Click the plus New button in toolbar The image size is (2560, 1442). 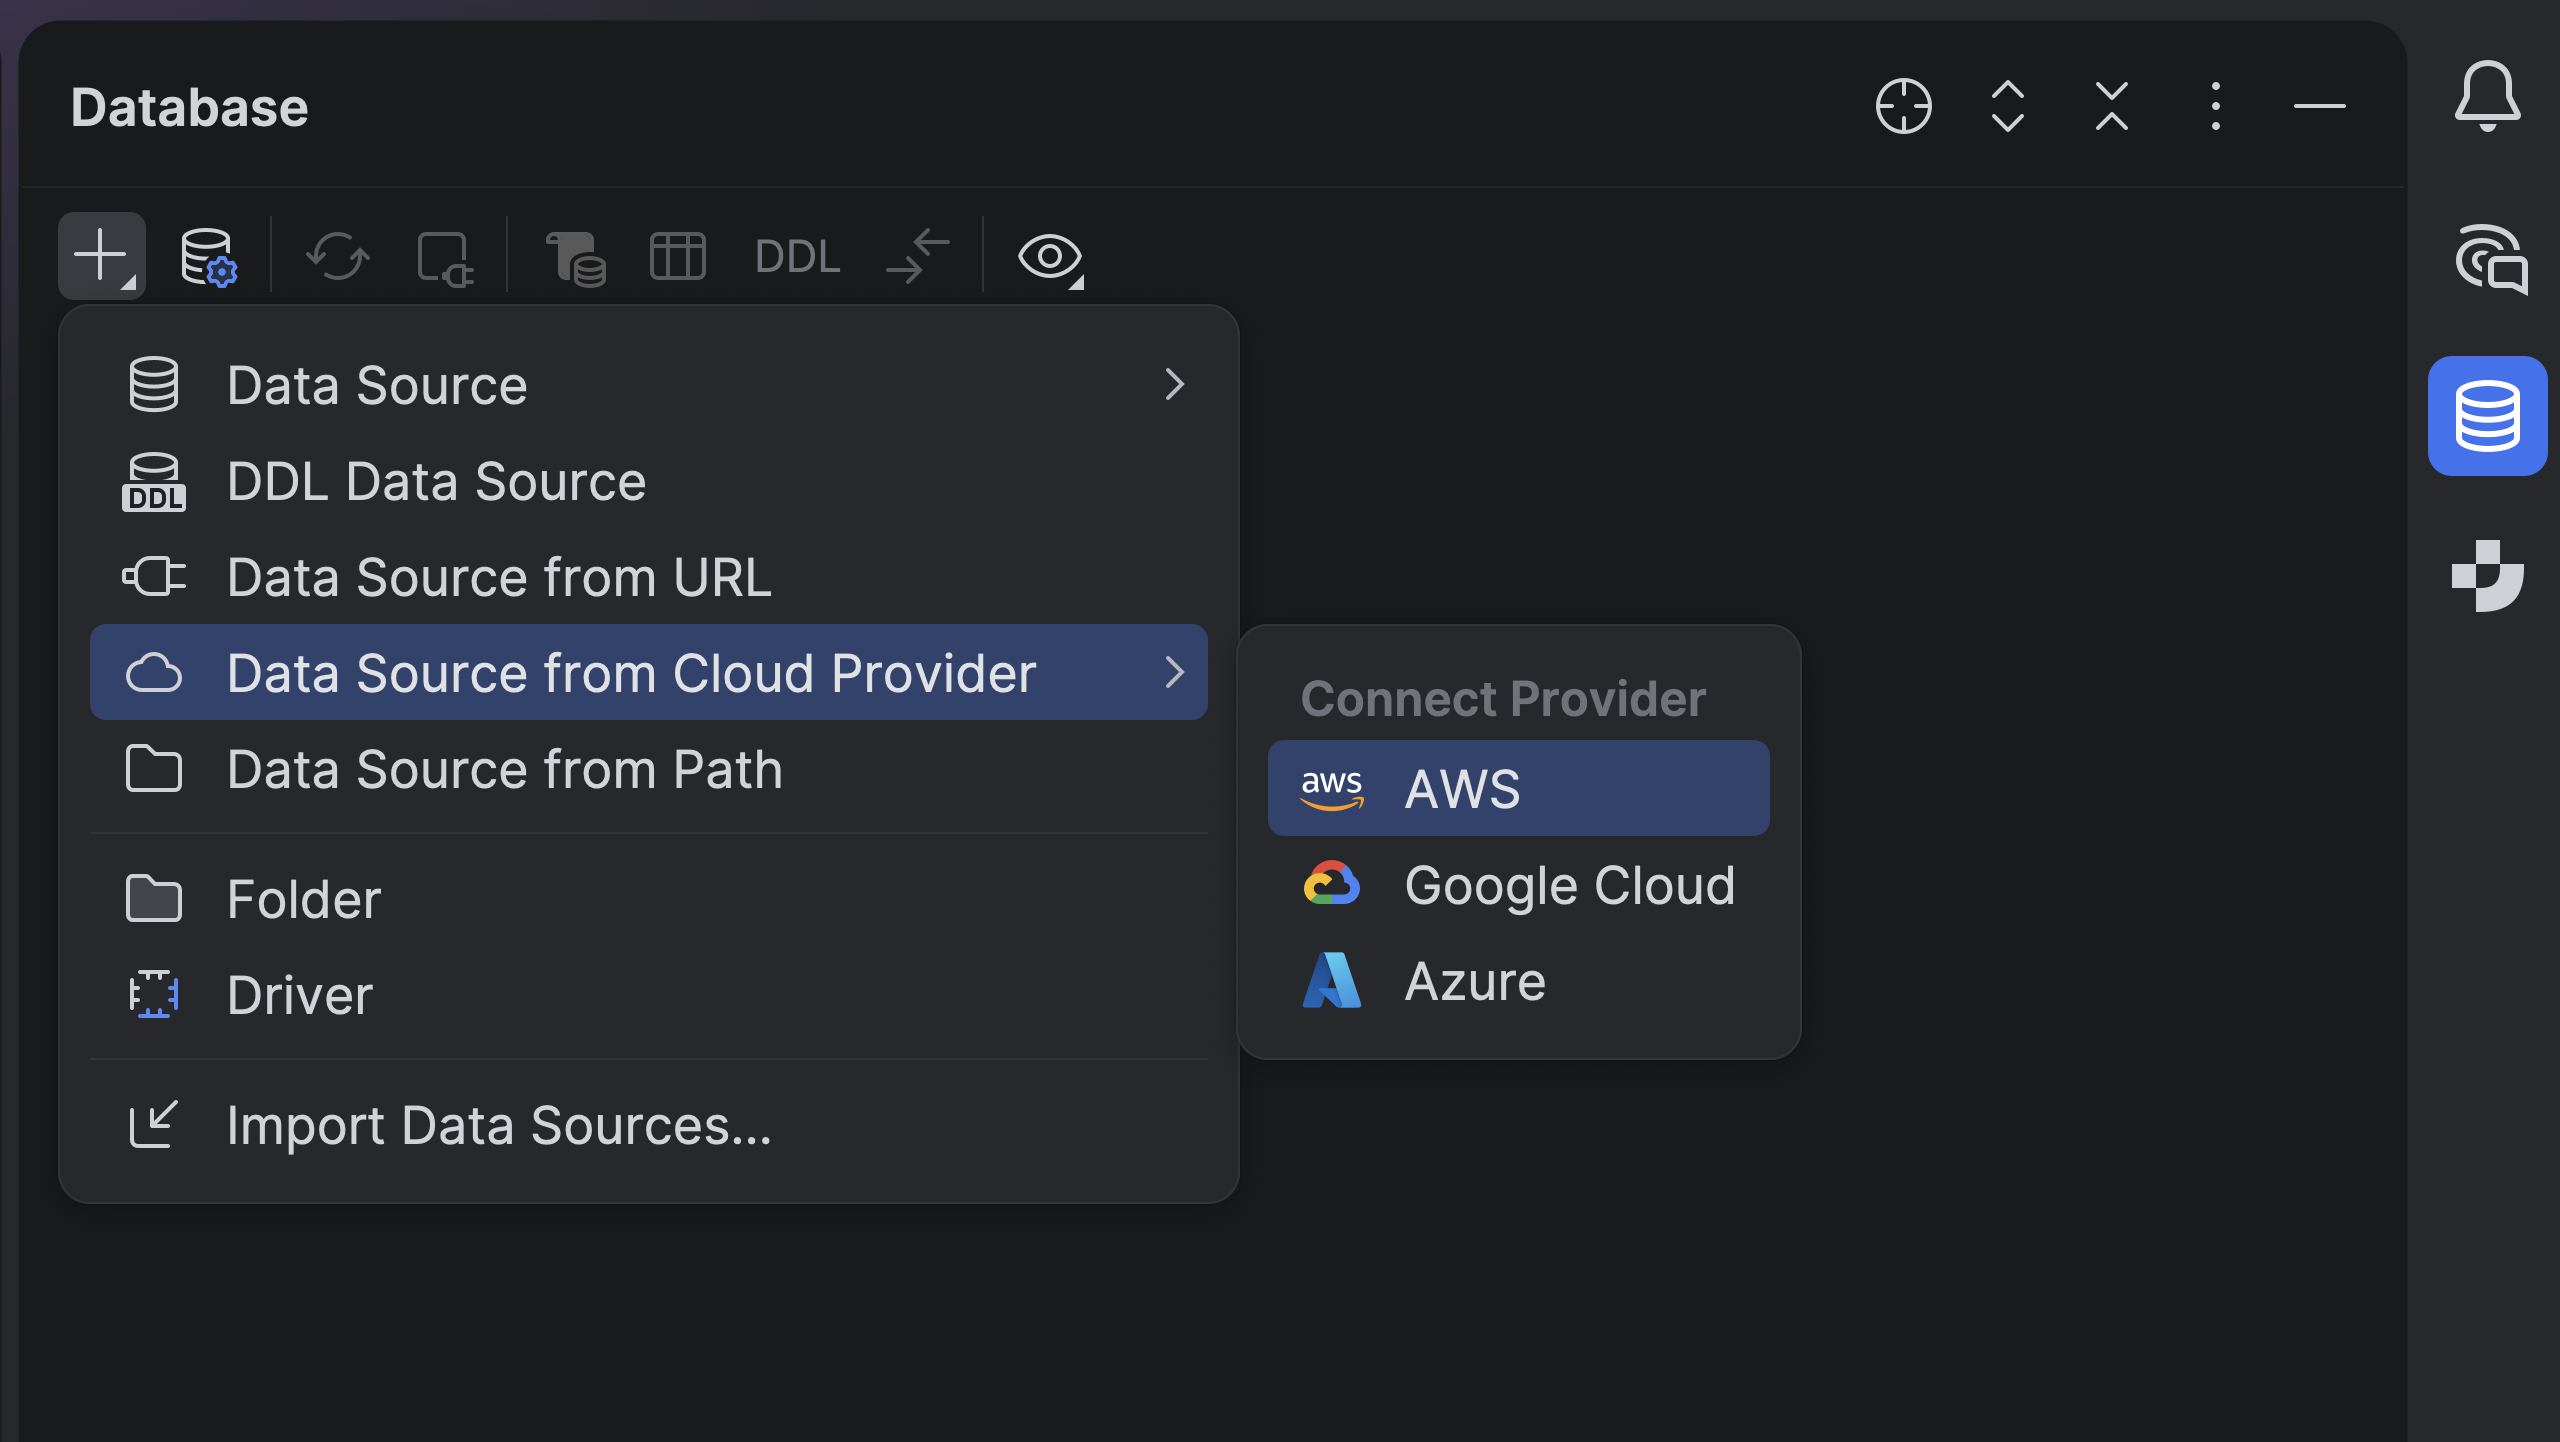[101, 256]
